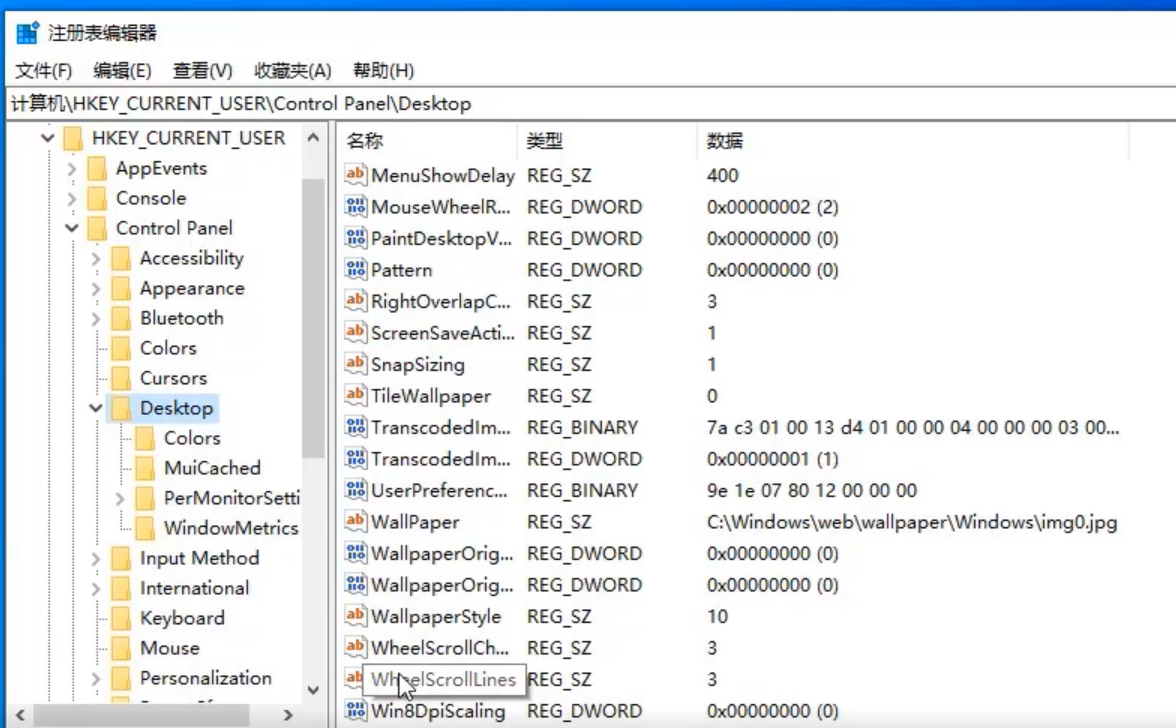Click the TileWallpaper string icon
This screenshot has height=728, width=1176.
pyautogui.click(x=356, y=395)
